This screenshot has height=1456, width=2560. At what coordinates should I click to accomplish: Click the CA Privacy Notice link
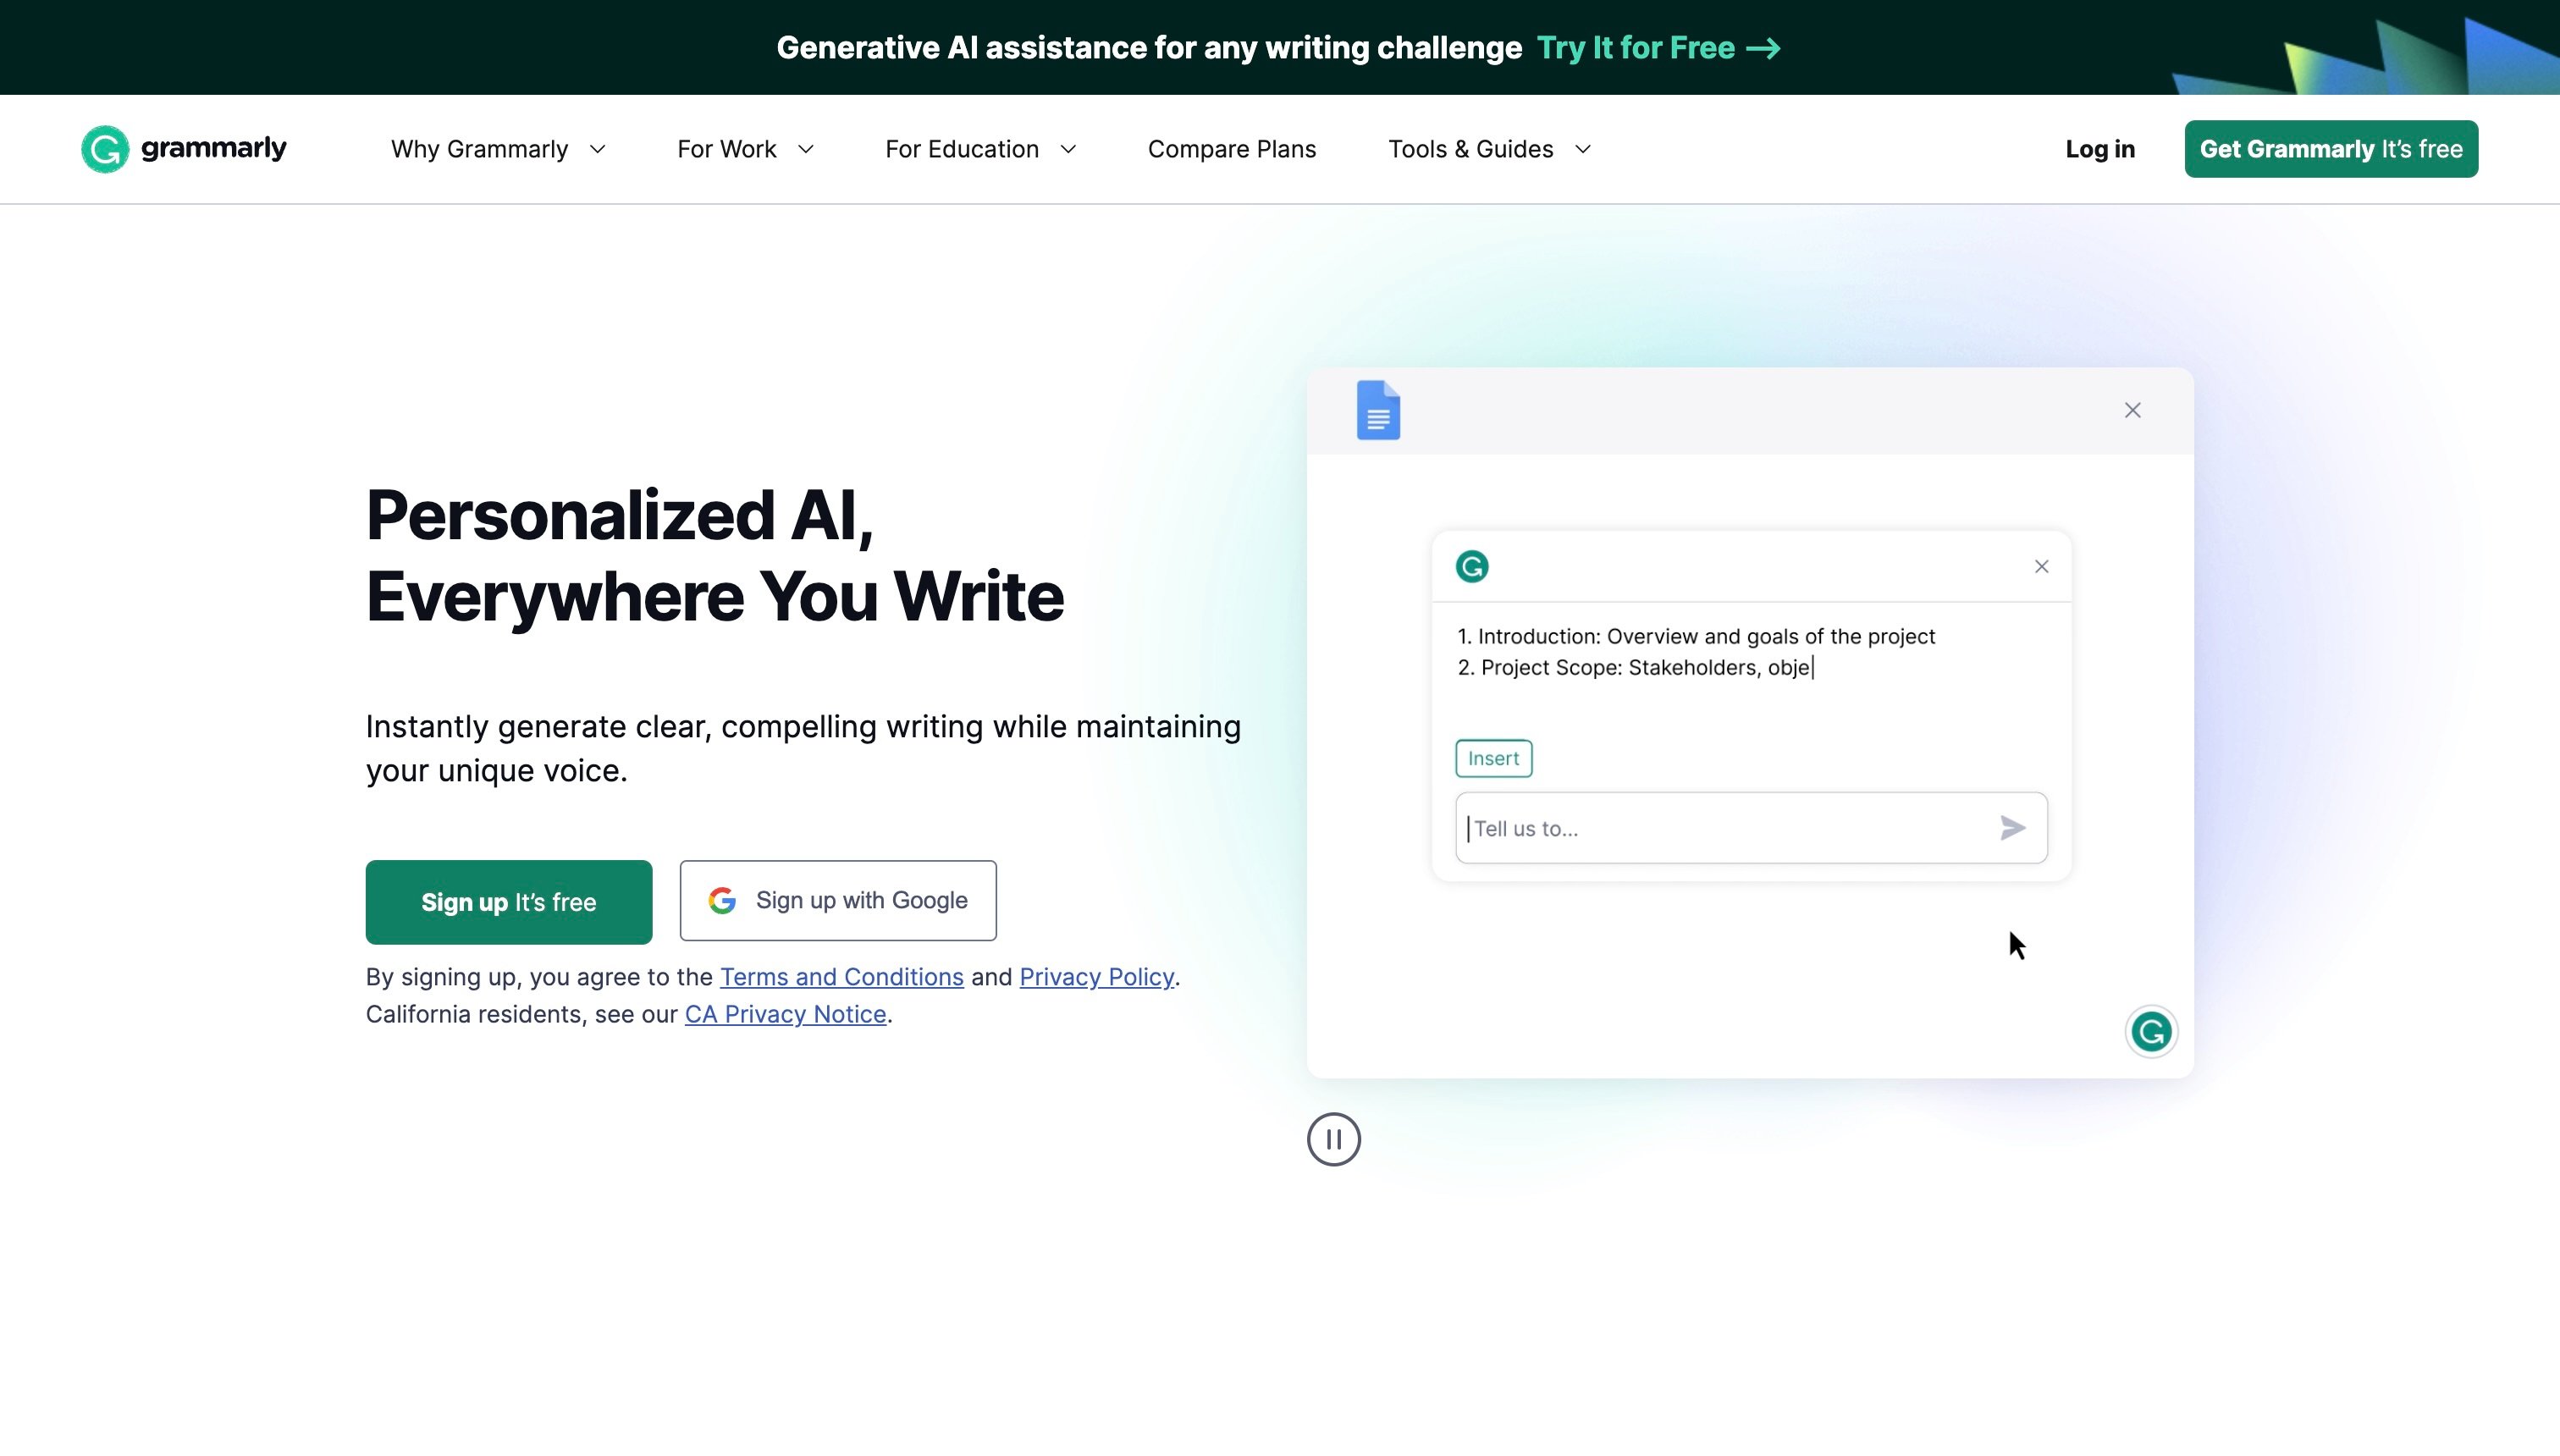784,1013
